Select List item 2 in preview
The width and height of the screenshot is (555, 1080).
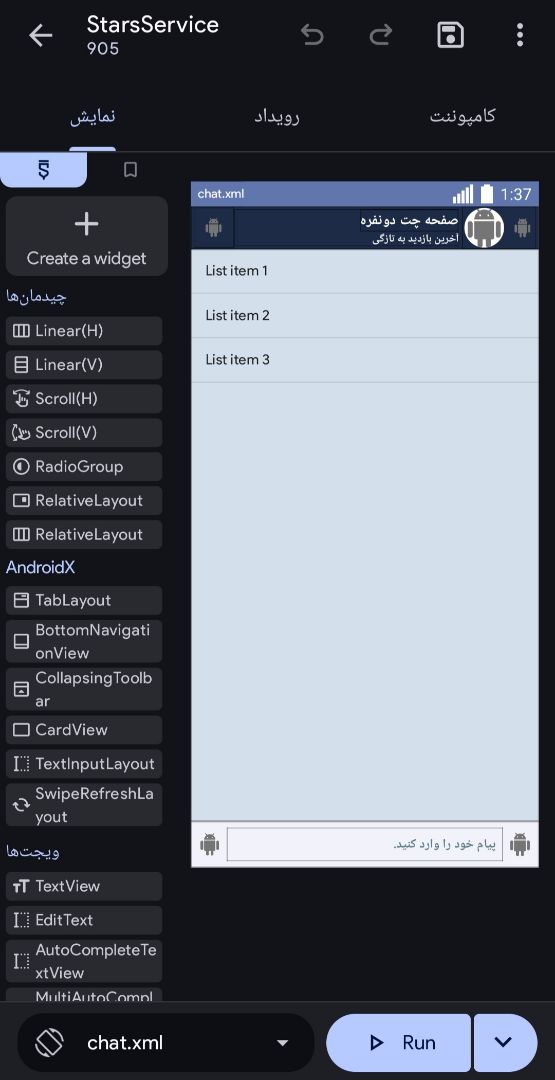pos(364,315)
